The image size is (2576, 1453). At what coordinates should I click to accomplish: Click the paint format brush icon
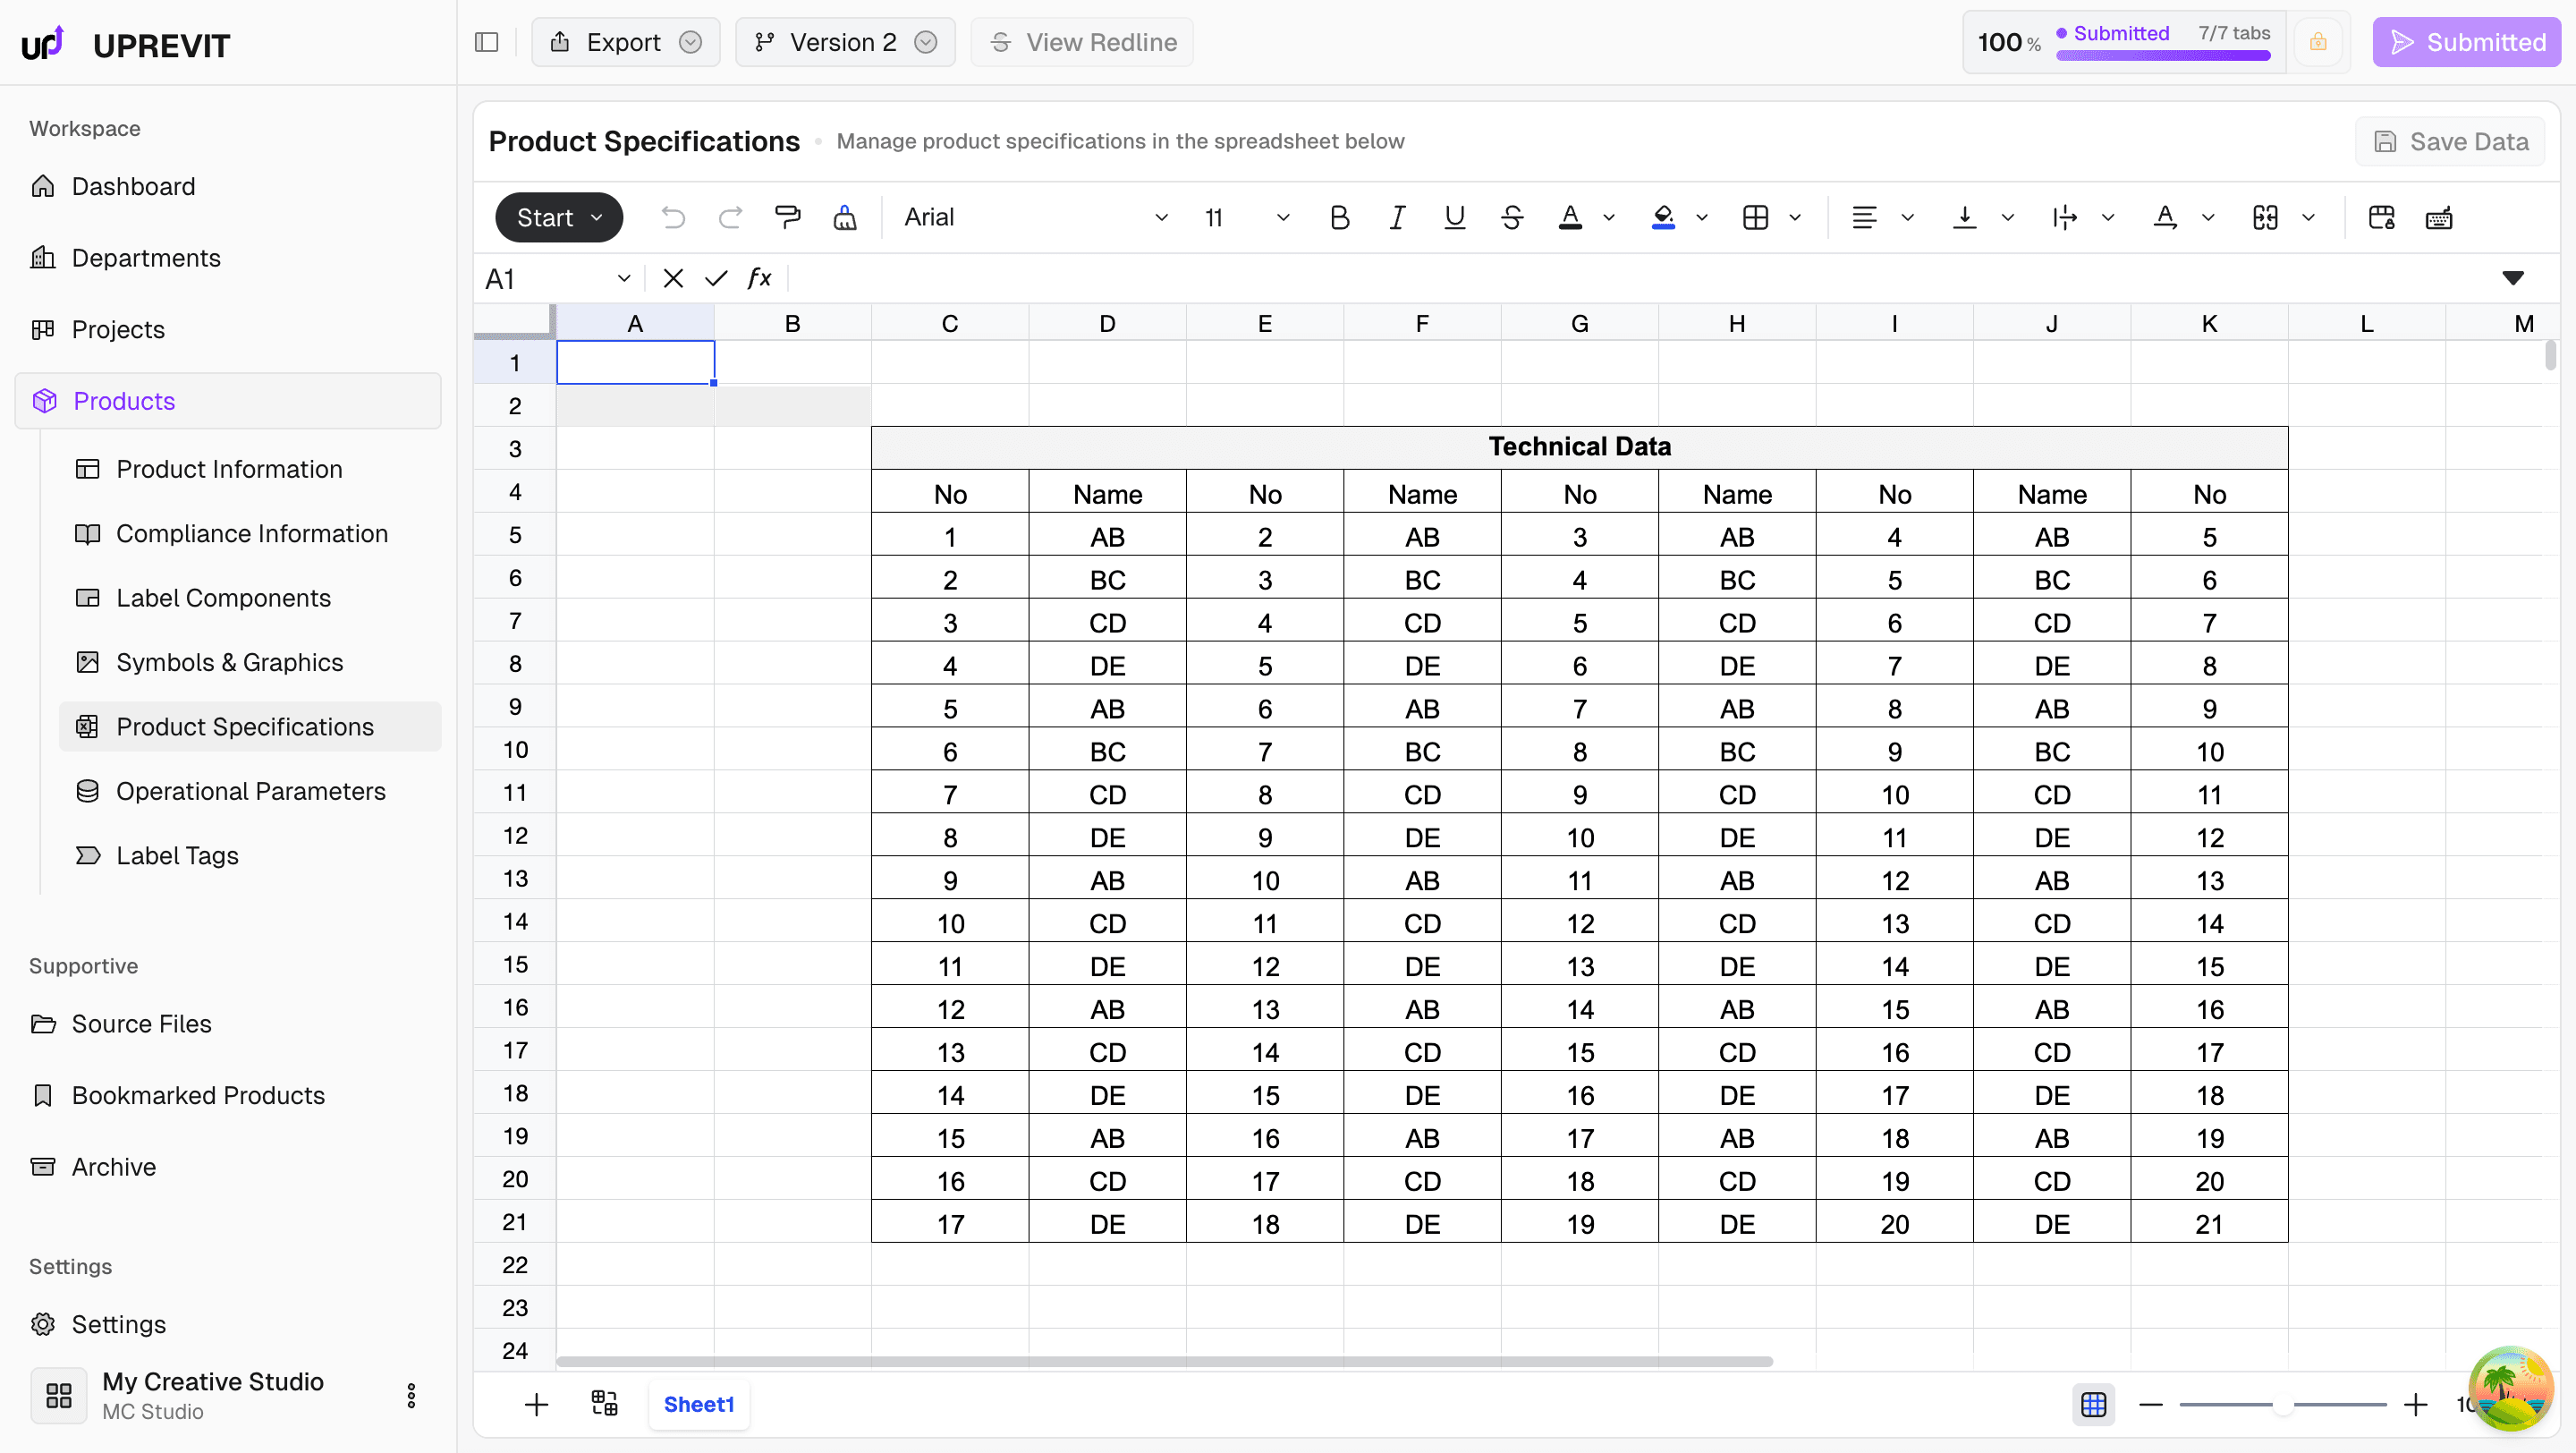787,217
